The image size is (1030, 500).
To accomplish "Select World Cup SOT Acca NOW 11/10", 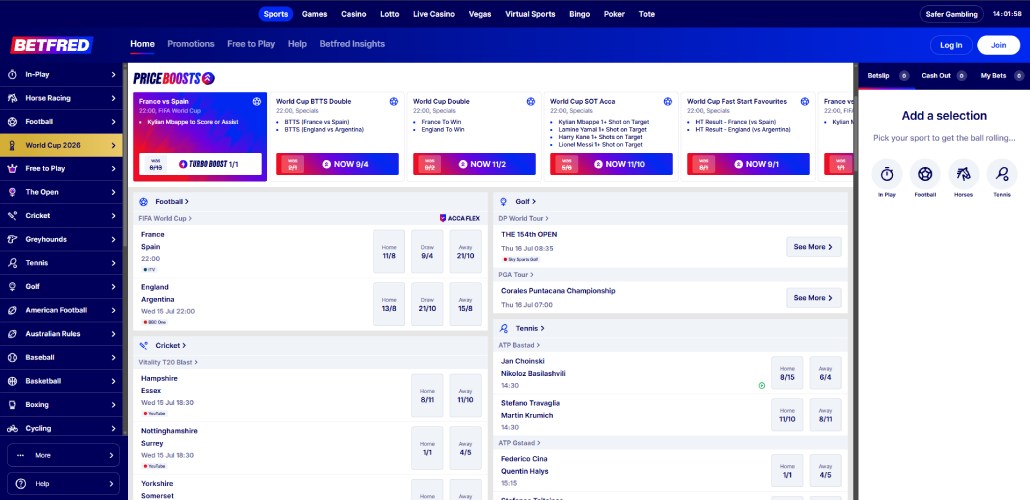I will (x=611, y=164).
